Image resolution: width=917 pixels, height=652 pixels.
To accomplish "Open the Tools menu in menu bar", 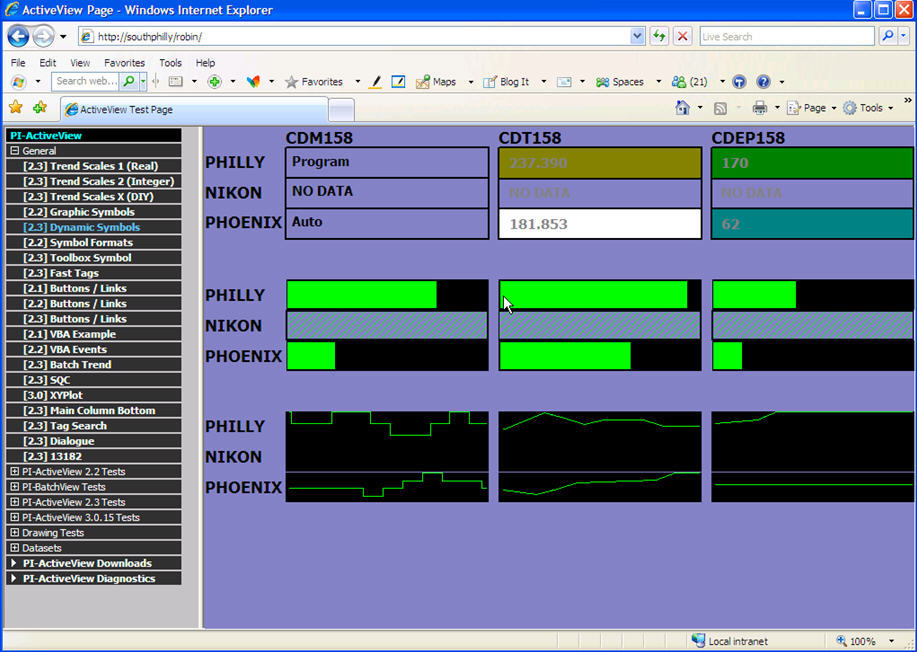I will [x=170, y=63].
